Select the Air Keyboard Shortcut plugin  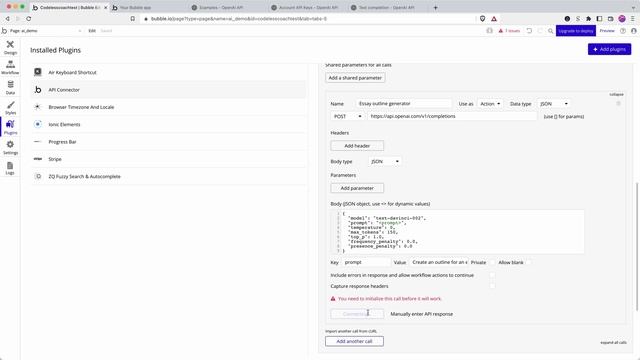(x=169, y=72)
